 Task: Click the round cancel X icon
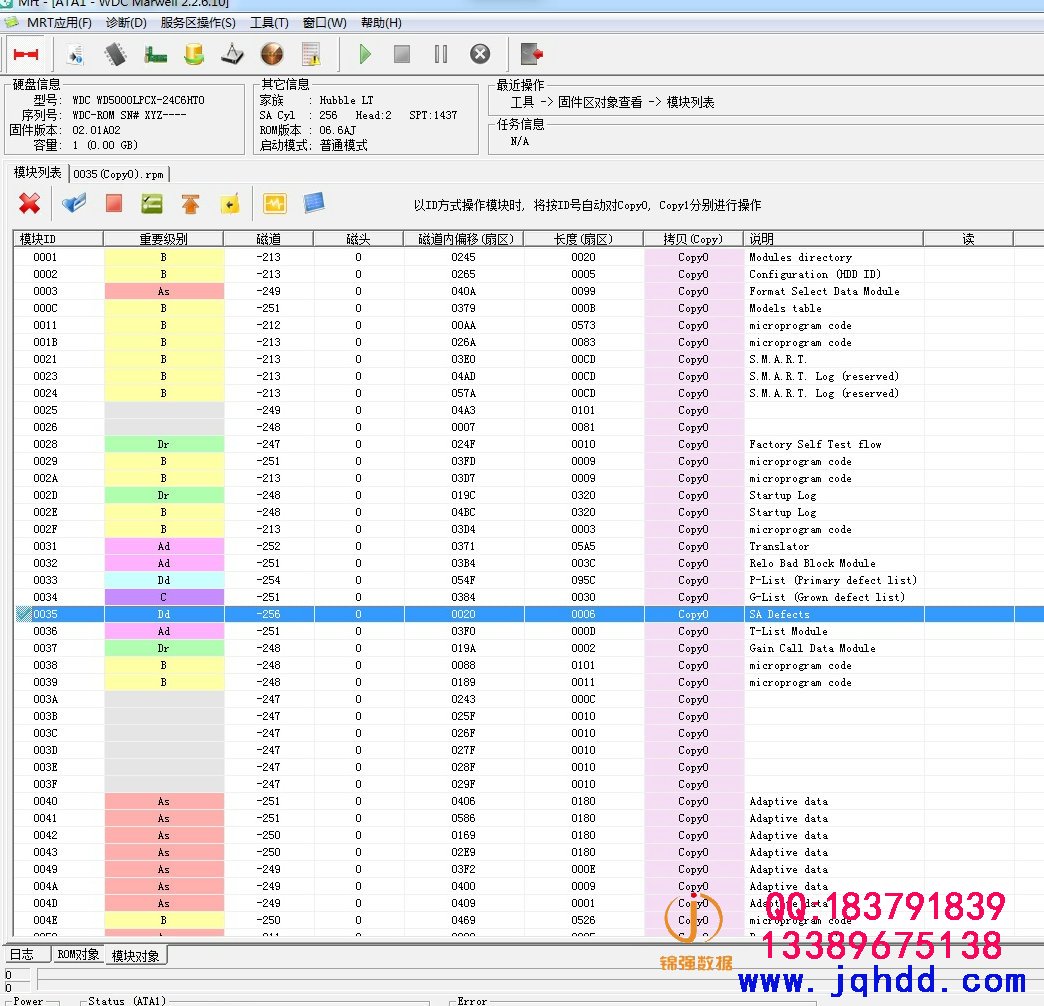(x=480, y=54)
